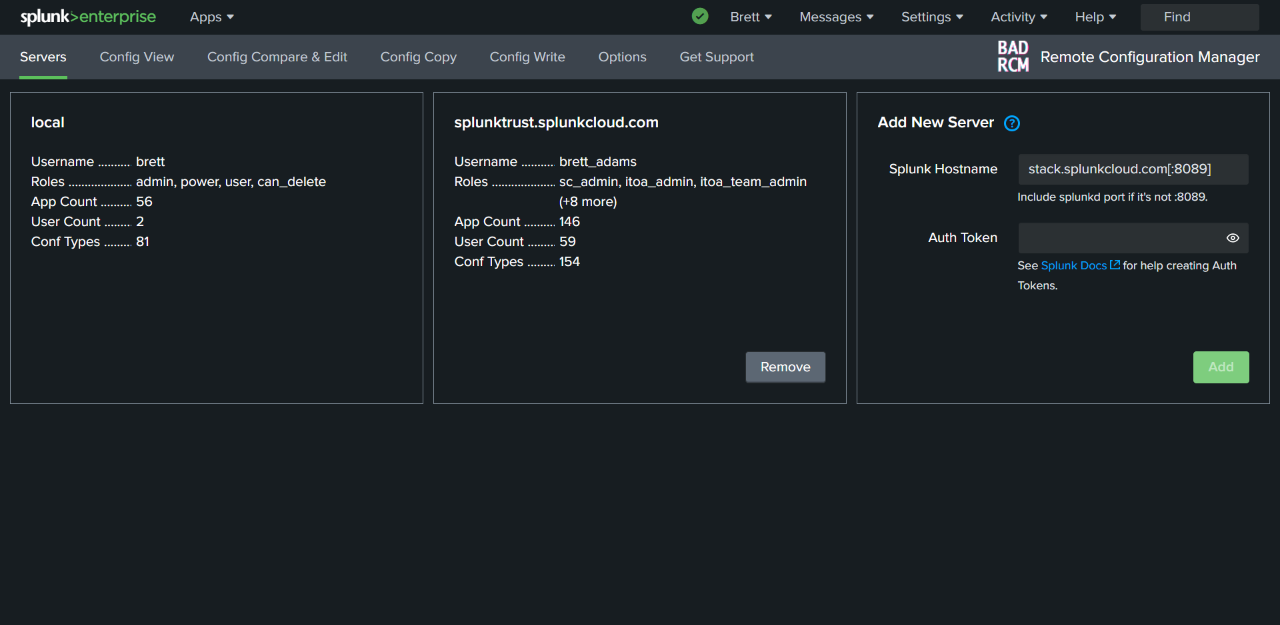Open the Get Support tab
This screenshot has width=1280, height=625.
coord(716,57)
